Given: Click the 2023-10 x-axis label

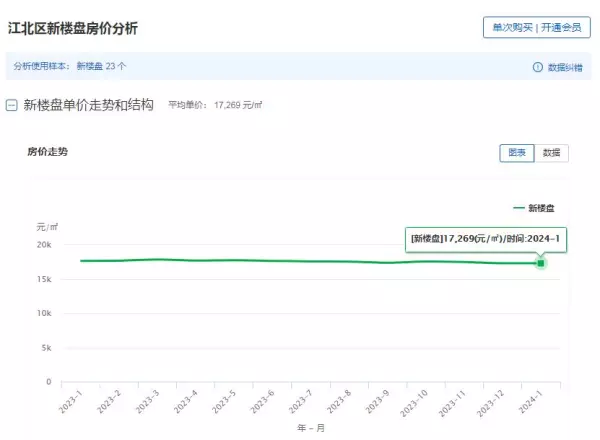Looking at the screenshot, I should pos(414,403).
